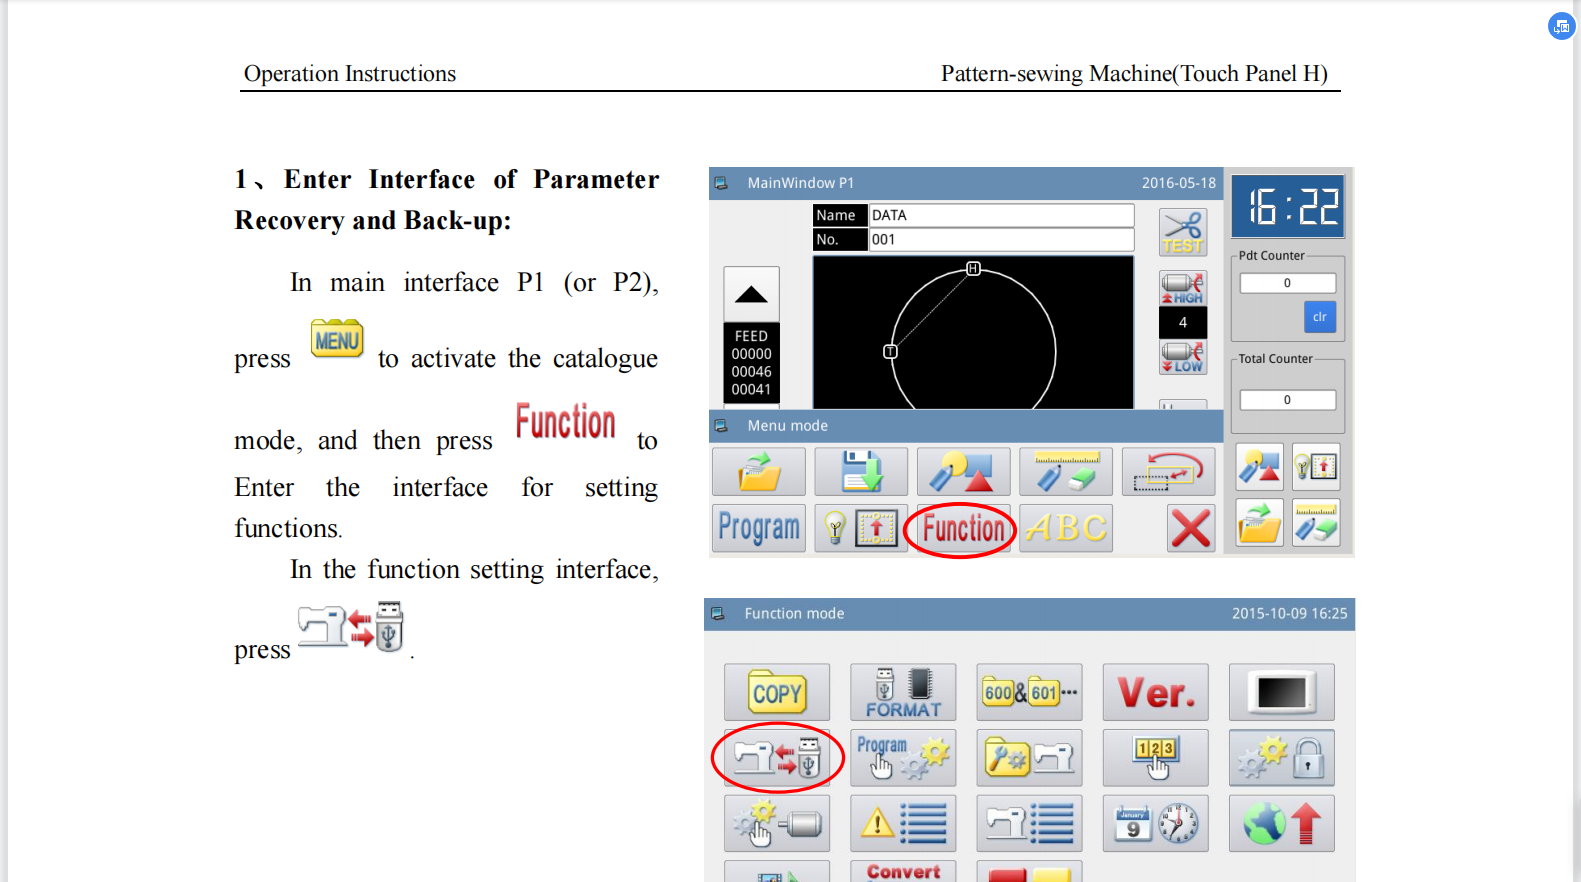
Task: Click the pattern transform rotate icon
Action: coord(1169,471)
